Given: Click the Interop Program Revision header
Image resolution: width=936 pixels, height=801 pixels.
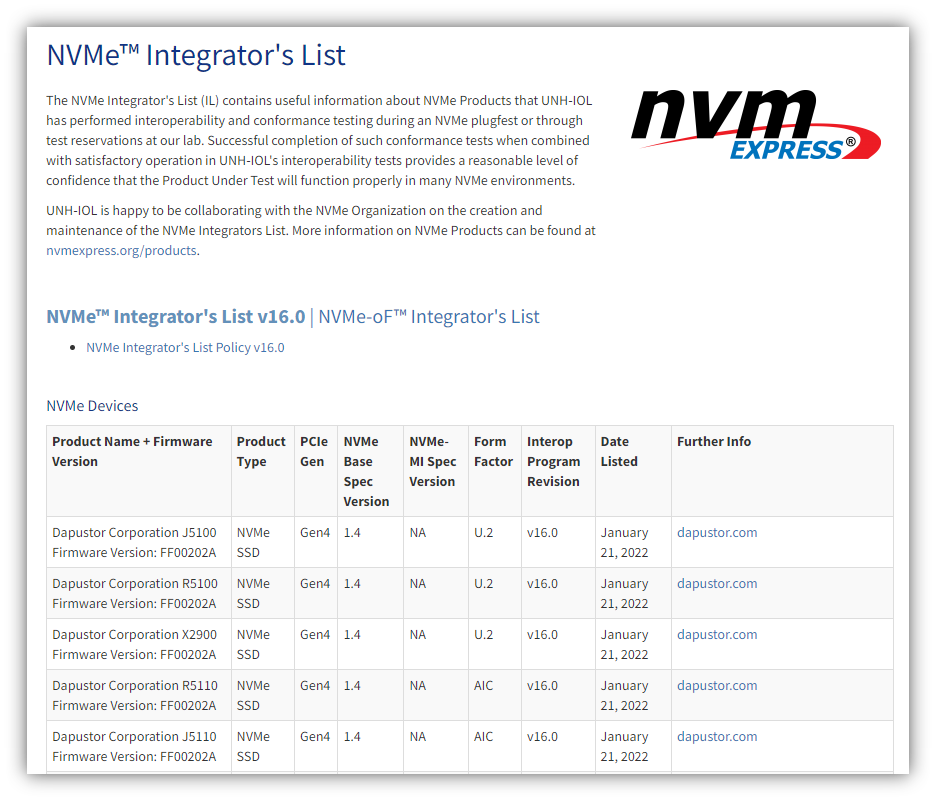Looking at the screenshot, I should click(558, 471).
